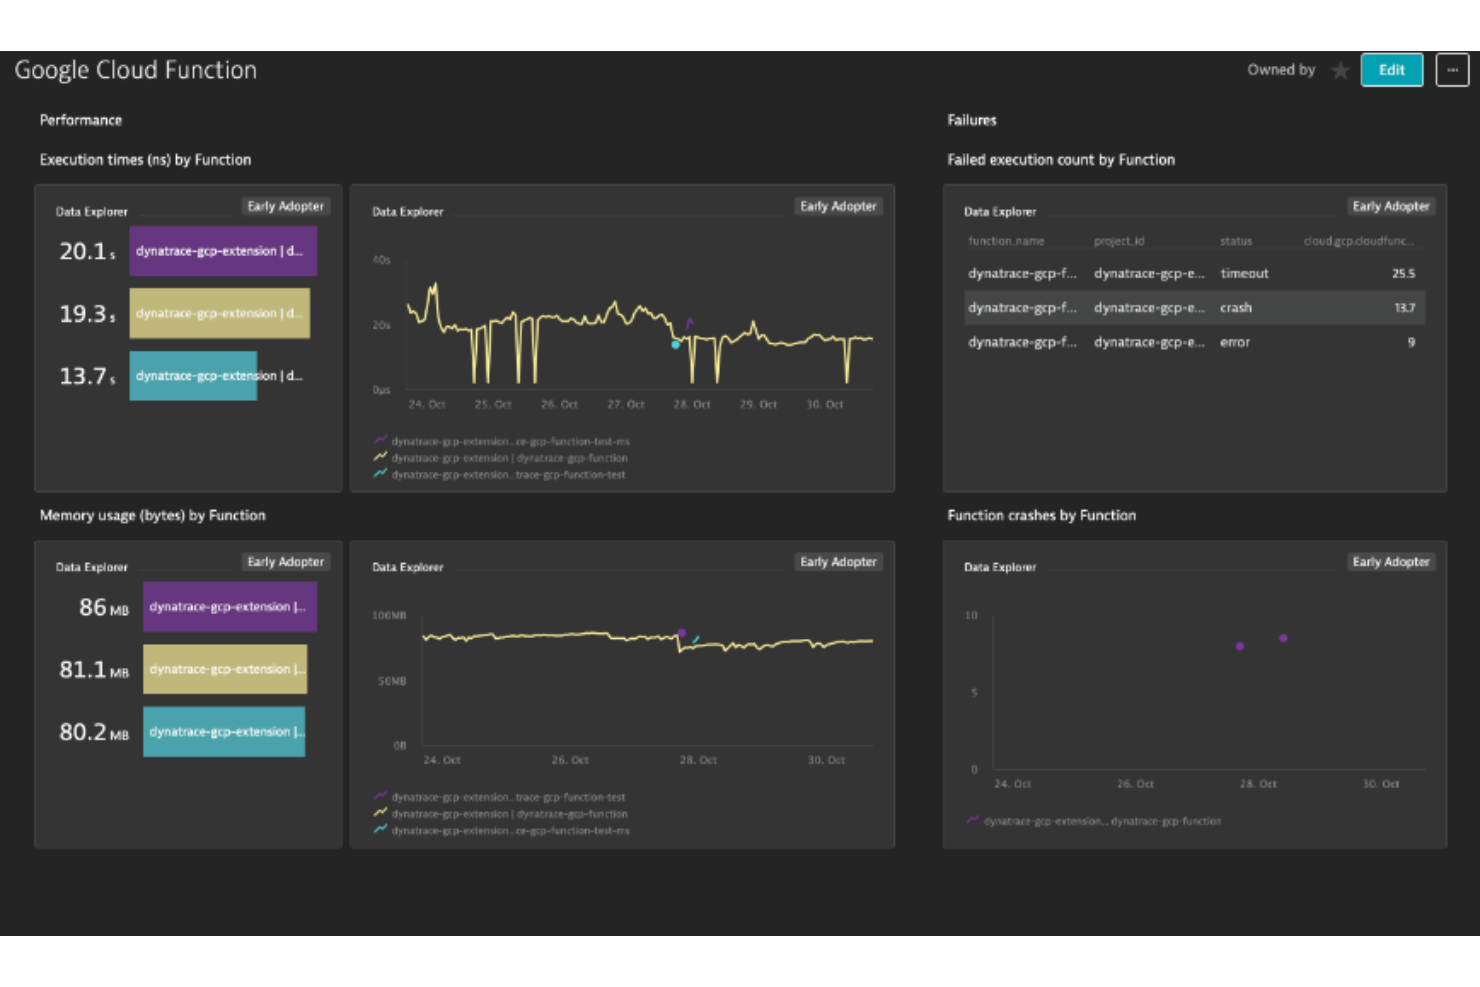
Task: Toggle the yellow dynatrace-gcp-function series in Execution times legend
Action: coord(380,457)
